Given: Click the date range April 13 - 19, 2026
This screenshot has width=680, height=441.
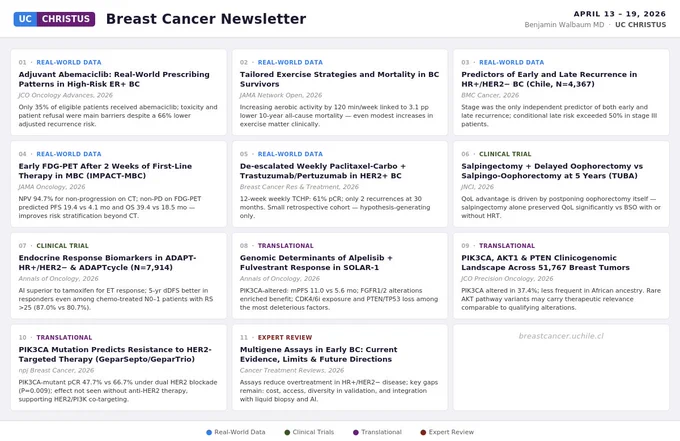Looking at the screenshot, I should pyautogui.click(x=620, y=14).
